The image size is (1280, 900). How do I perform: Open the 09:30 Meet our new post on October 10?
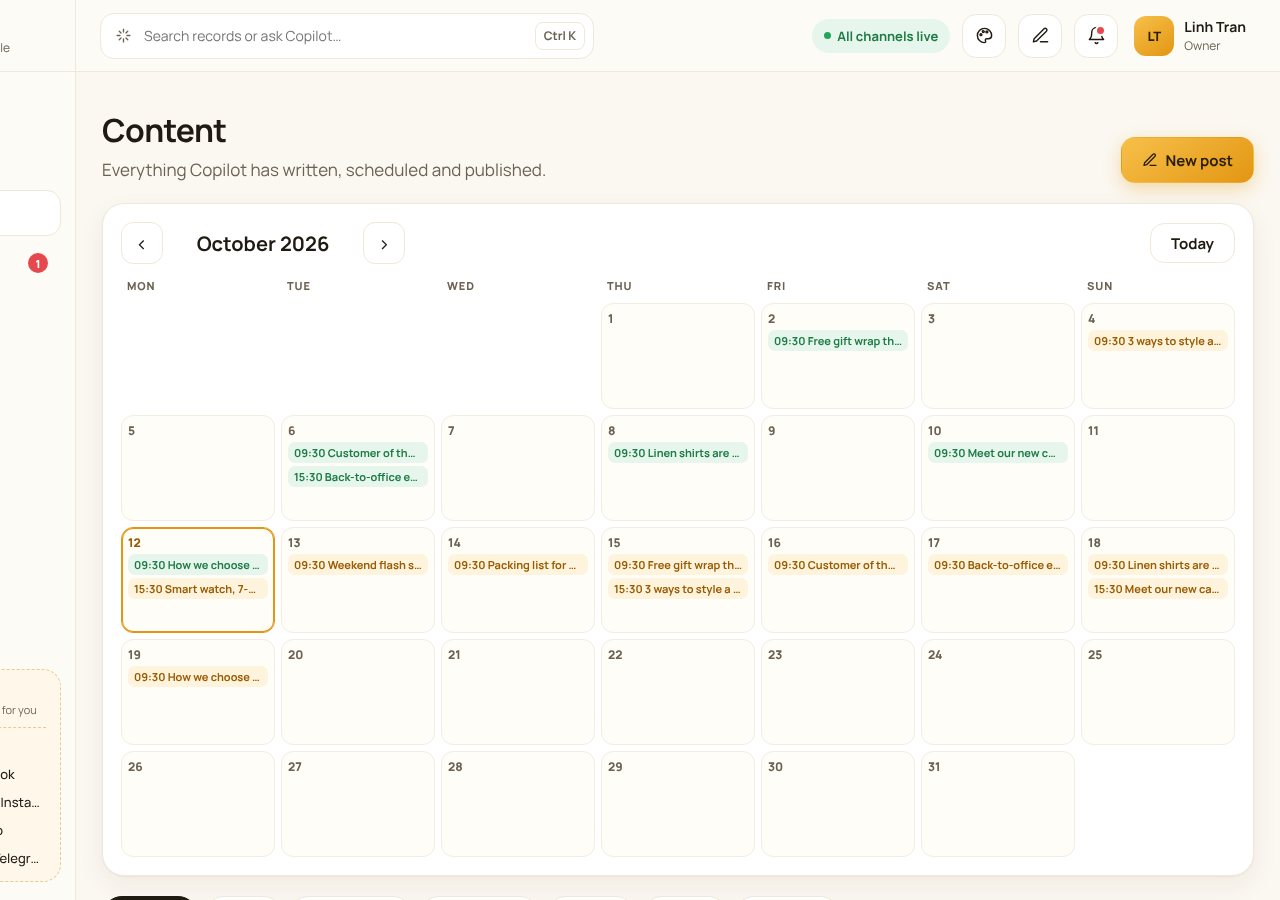pyautogui.click(x=998, y=453)
